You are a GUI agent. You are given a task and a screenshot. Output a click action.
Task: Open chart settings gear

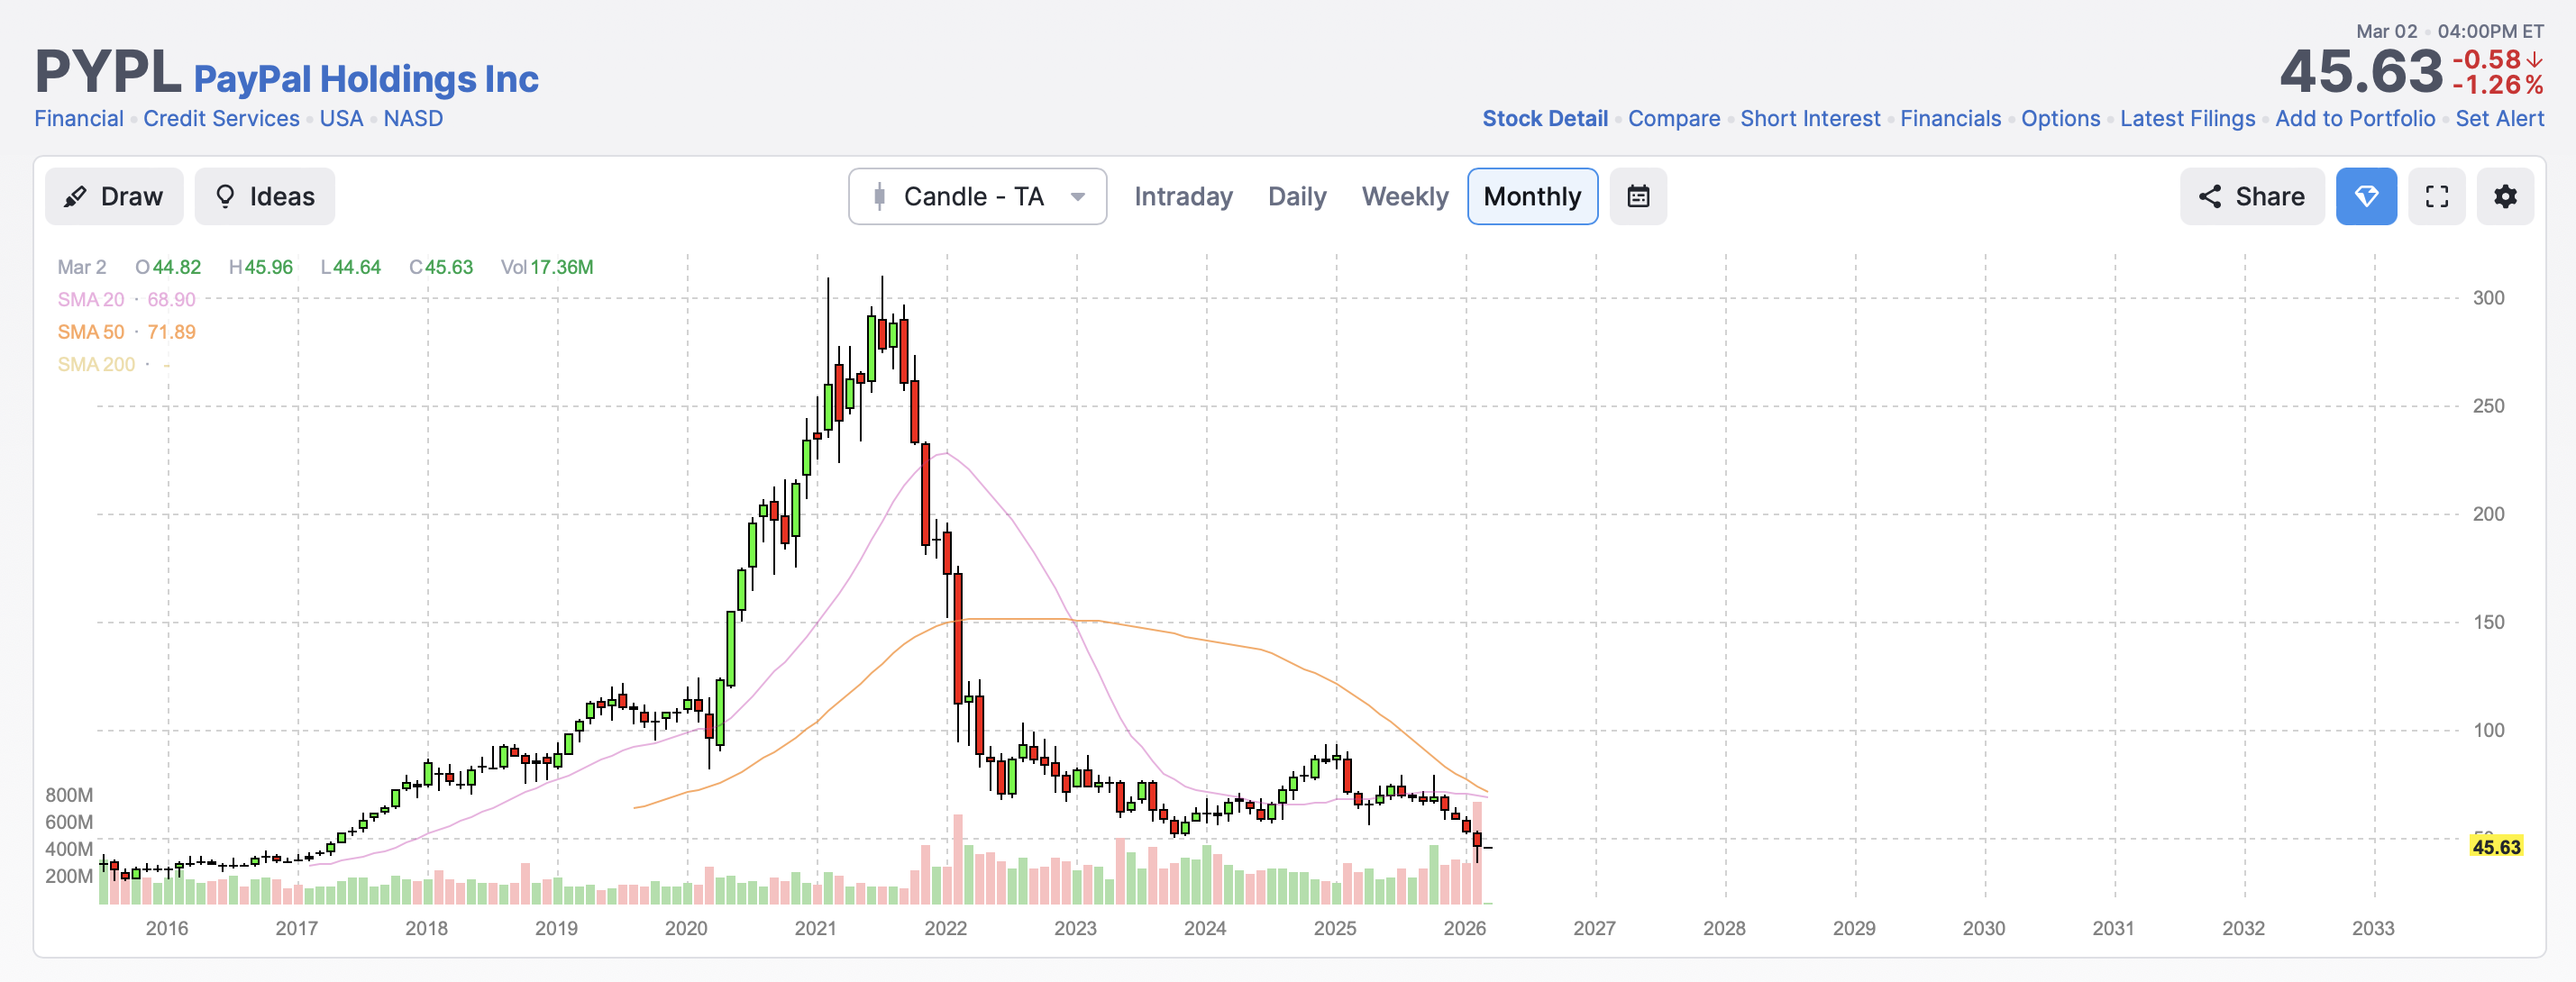point(2504,196)
